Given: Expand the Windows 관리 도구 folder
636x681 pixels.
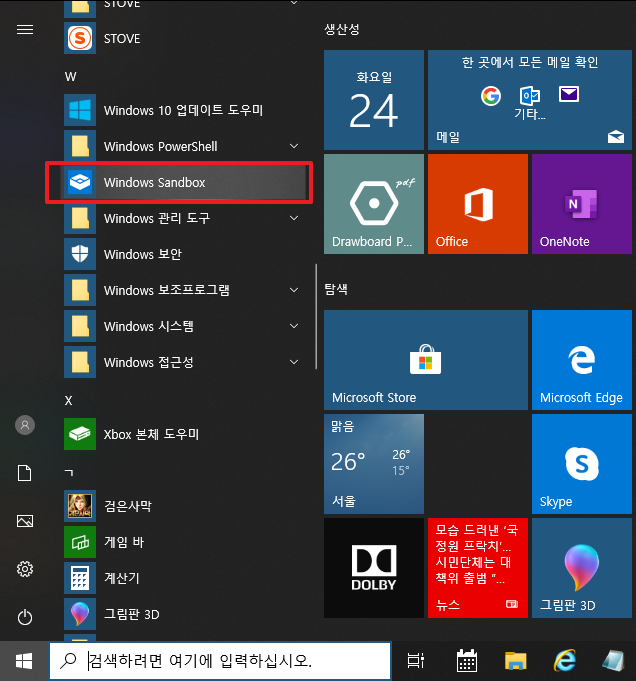Looking at the screenshot, I should (x=185, y=218).
